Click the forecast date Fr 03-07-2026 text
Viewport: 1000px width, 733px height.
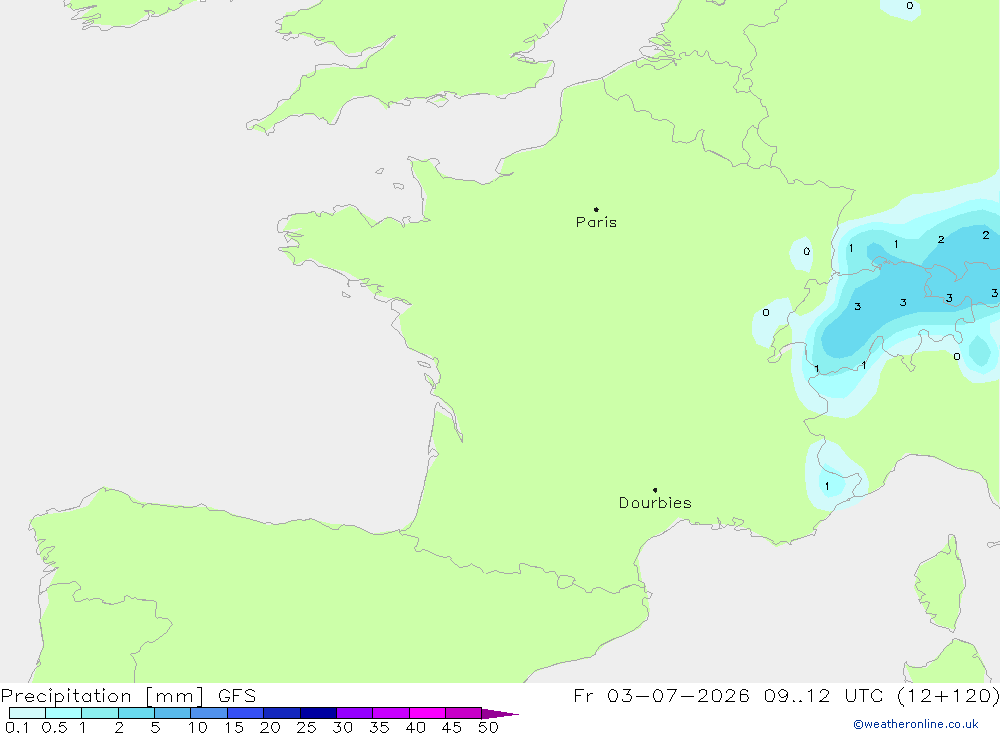point(661,695)
